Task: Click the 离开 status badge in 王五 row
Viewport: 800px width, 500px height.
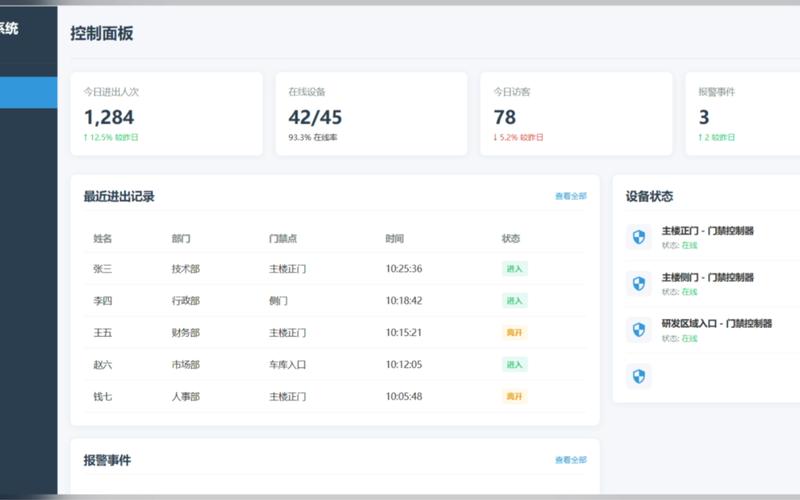Action: pyautogui.click(x=514, y=333)
